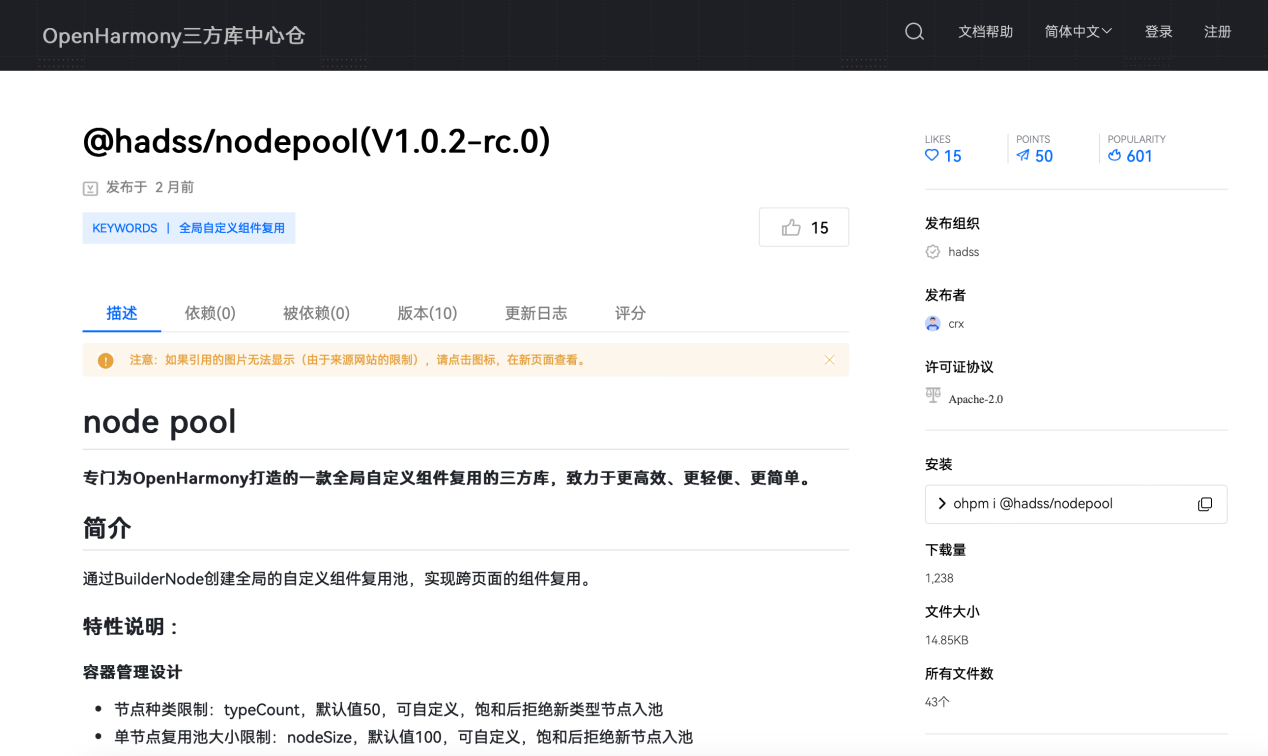The width and height of the screenshot is (1268, 756).
Task: Go to the 评分 tab
Action: tap(630, 313)
